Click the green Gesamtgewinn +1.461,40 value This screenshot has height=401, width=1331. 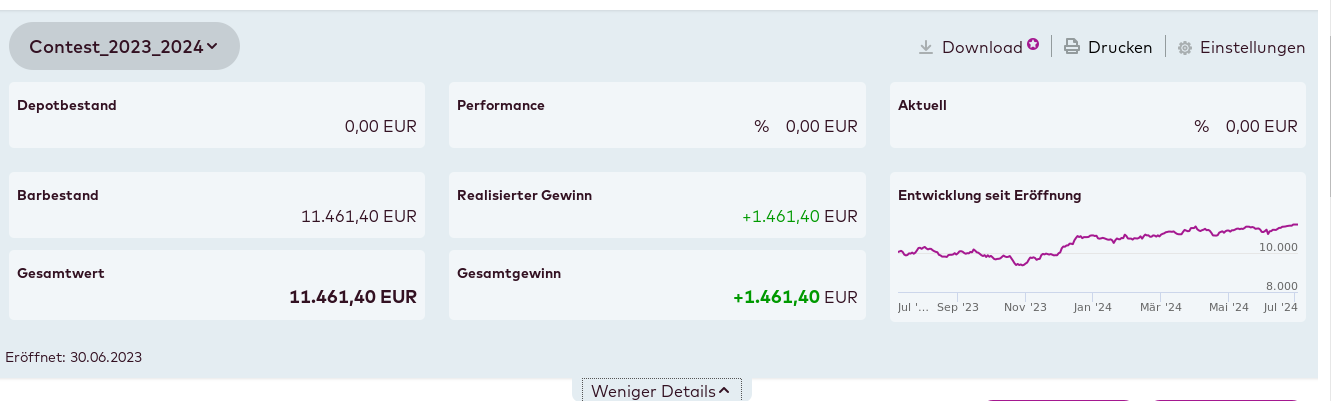(x=776, y=297)
